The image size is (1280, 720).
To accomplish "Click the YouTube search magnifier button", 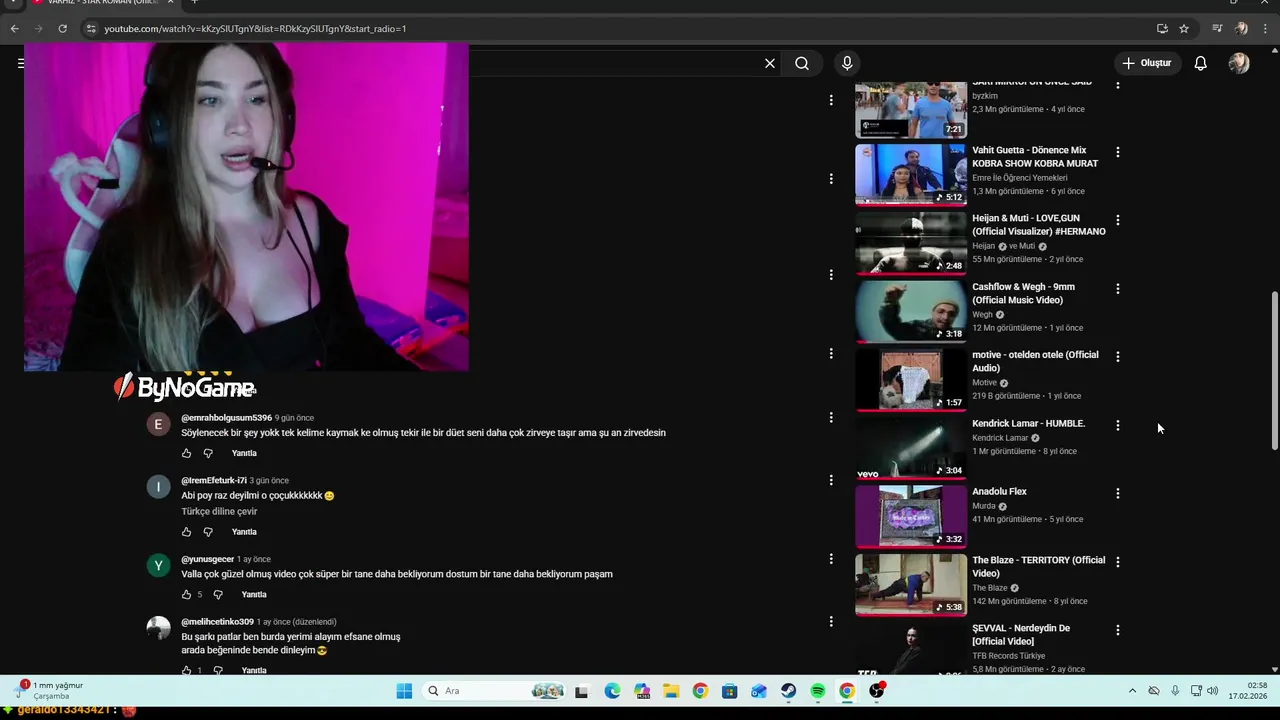I will tap(802, 63).
